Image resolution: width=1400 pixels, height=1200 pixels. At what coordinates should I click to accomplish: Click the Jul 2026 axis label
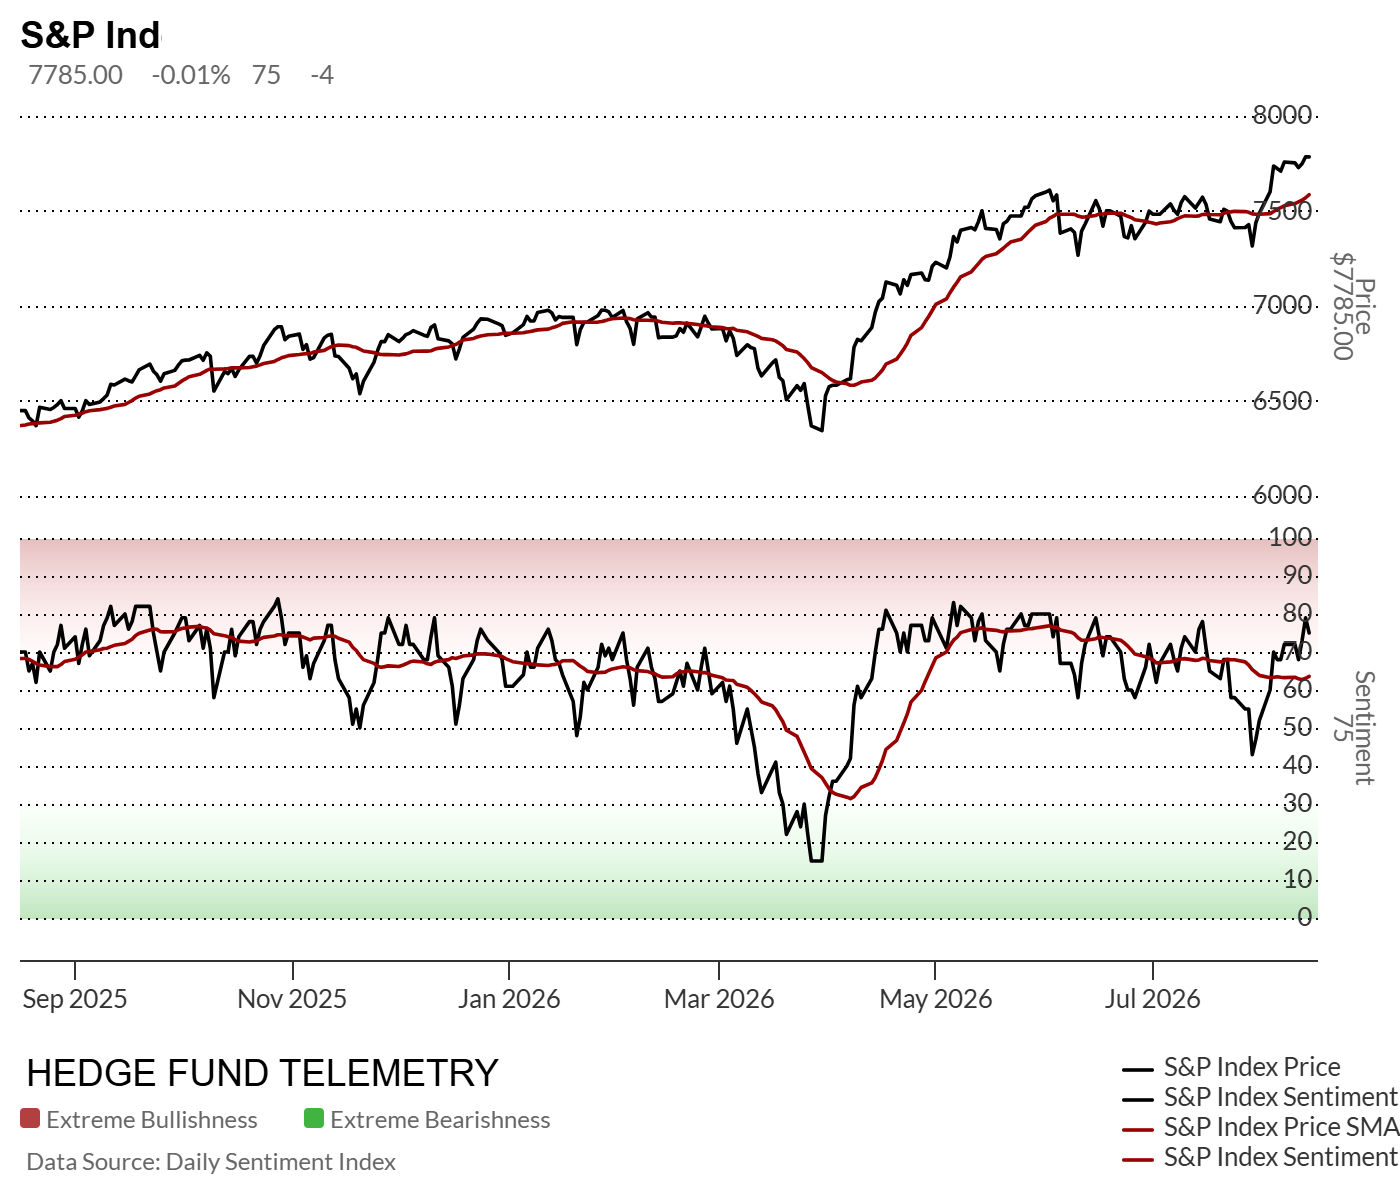1152,999
